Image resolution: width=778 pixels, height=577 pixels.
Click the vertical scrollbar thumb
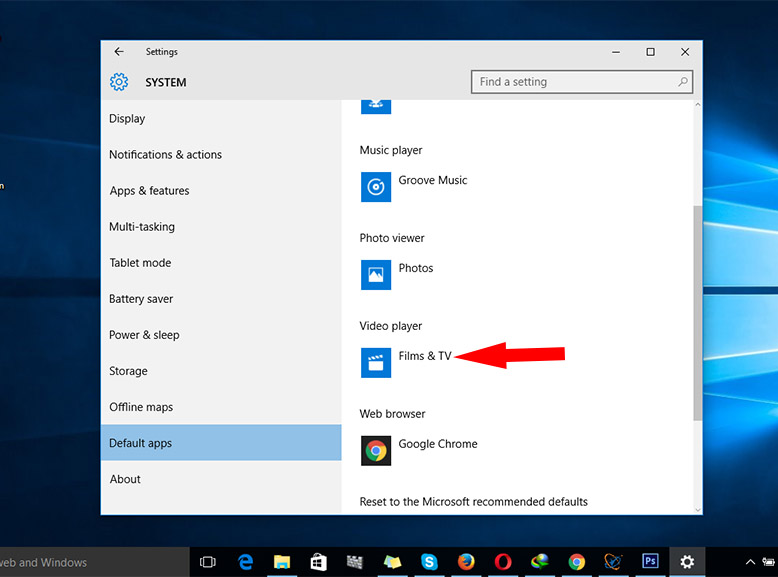pos(698,314)
